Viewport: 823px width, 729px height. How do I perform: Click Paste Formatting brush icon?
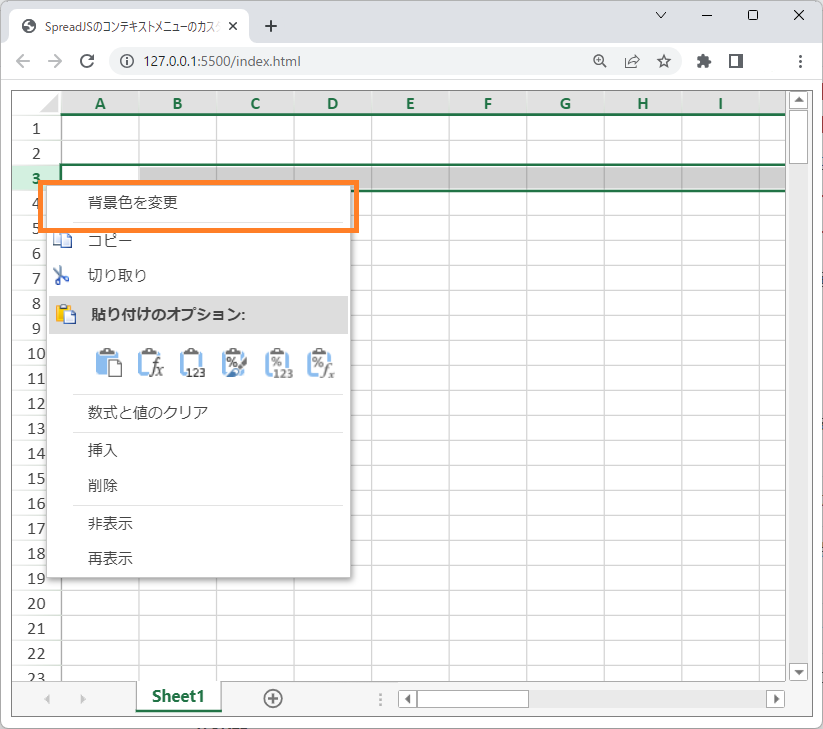click(x=235, y=363)
